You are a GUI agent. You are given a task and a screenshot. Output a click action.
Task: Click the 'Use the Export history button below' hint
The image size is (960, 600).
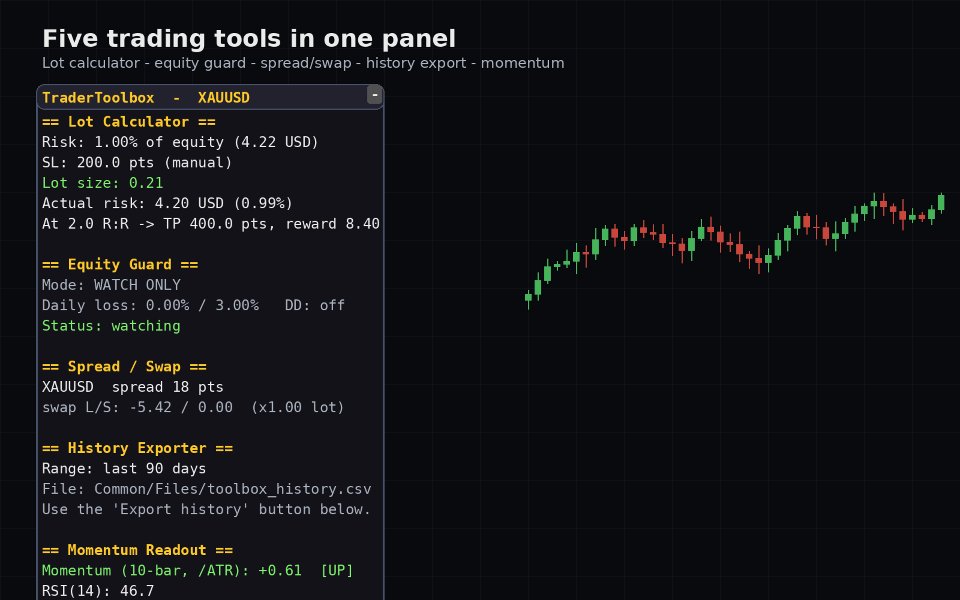click(x=206, y=509)
